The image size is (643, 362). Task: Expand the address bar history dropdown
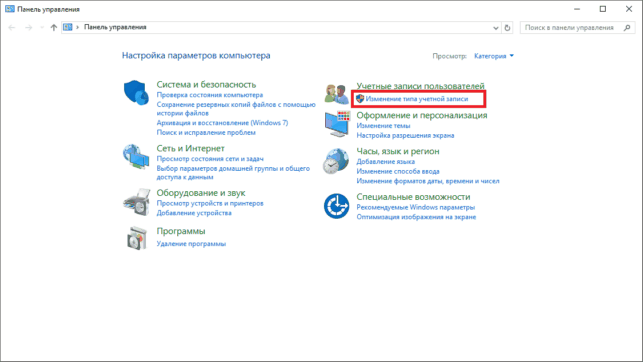click(x=496, y=28)
